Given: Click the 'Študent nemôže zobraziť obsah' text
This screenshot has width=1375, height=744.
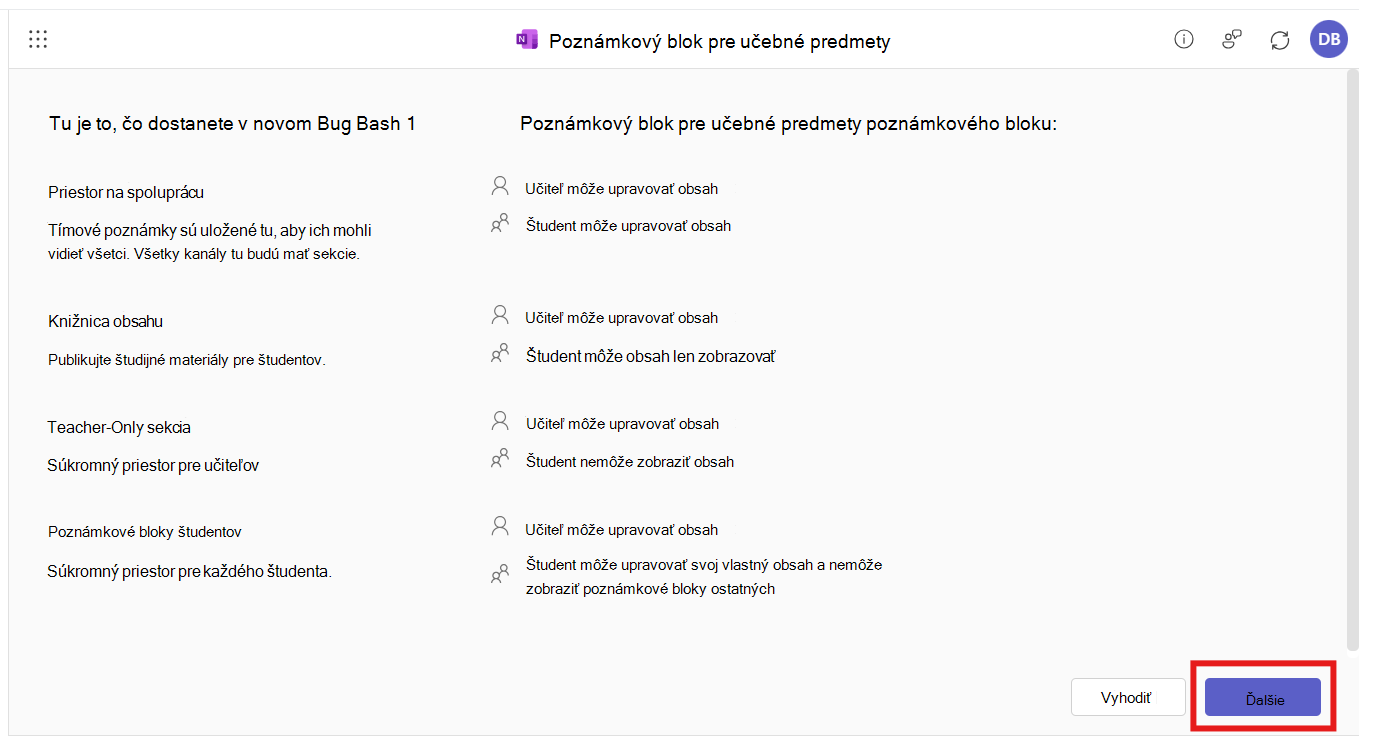Looking at the screenshot, I should click(x=630, y=462).
